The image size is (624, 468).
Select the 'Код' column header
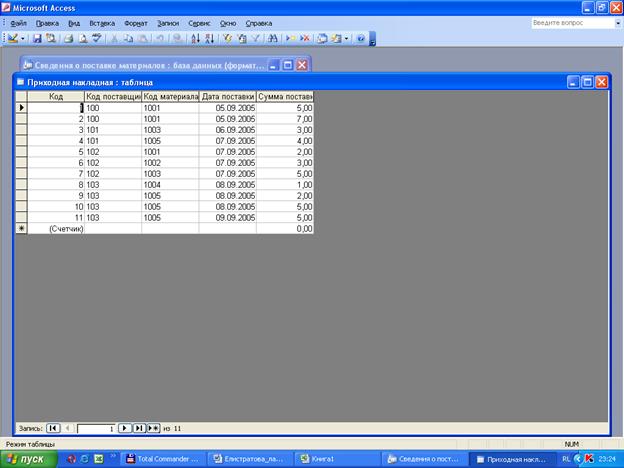tap(56, 96)
